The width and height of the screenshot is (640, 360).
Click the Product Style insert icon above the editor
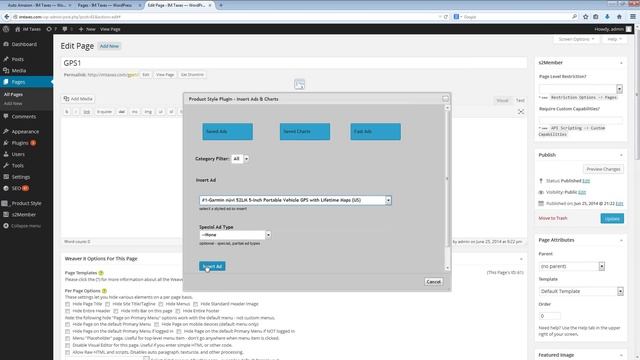point(299,84)
